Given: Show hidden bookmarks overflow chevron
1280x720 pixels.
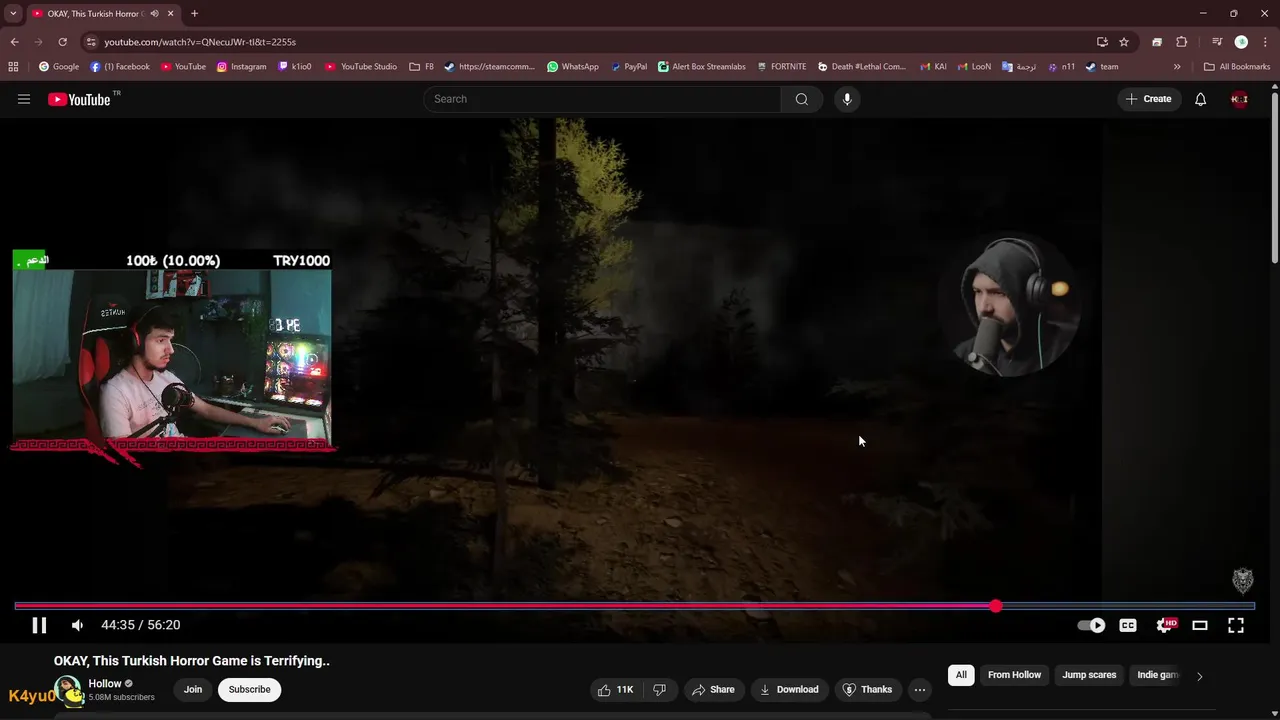Looking at the screenshot, I should (1177, 67).
